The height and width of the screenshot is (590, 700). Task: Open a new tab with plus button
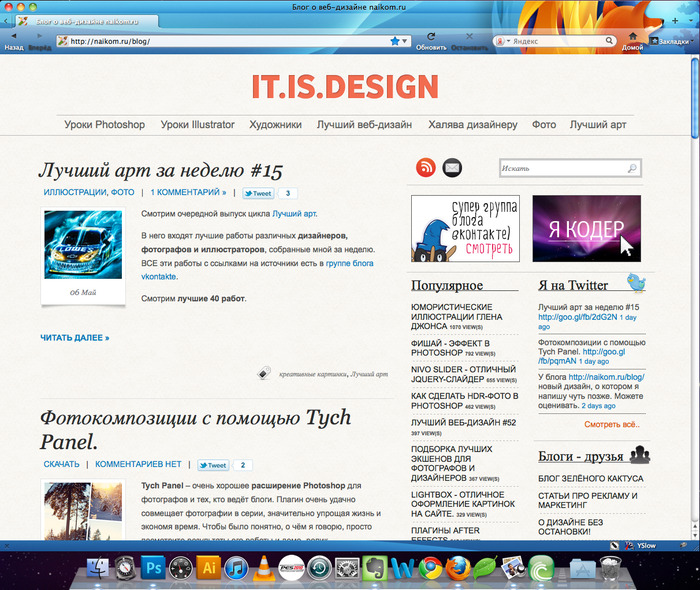[x=675, y=21]
